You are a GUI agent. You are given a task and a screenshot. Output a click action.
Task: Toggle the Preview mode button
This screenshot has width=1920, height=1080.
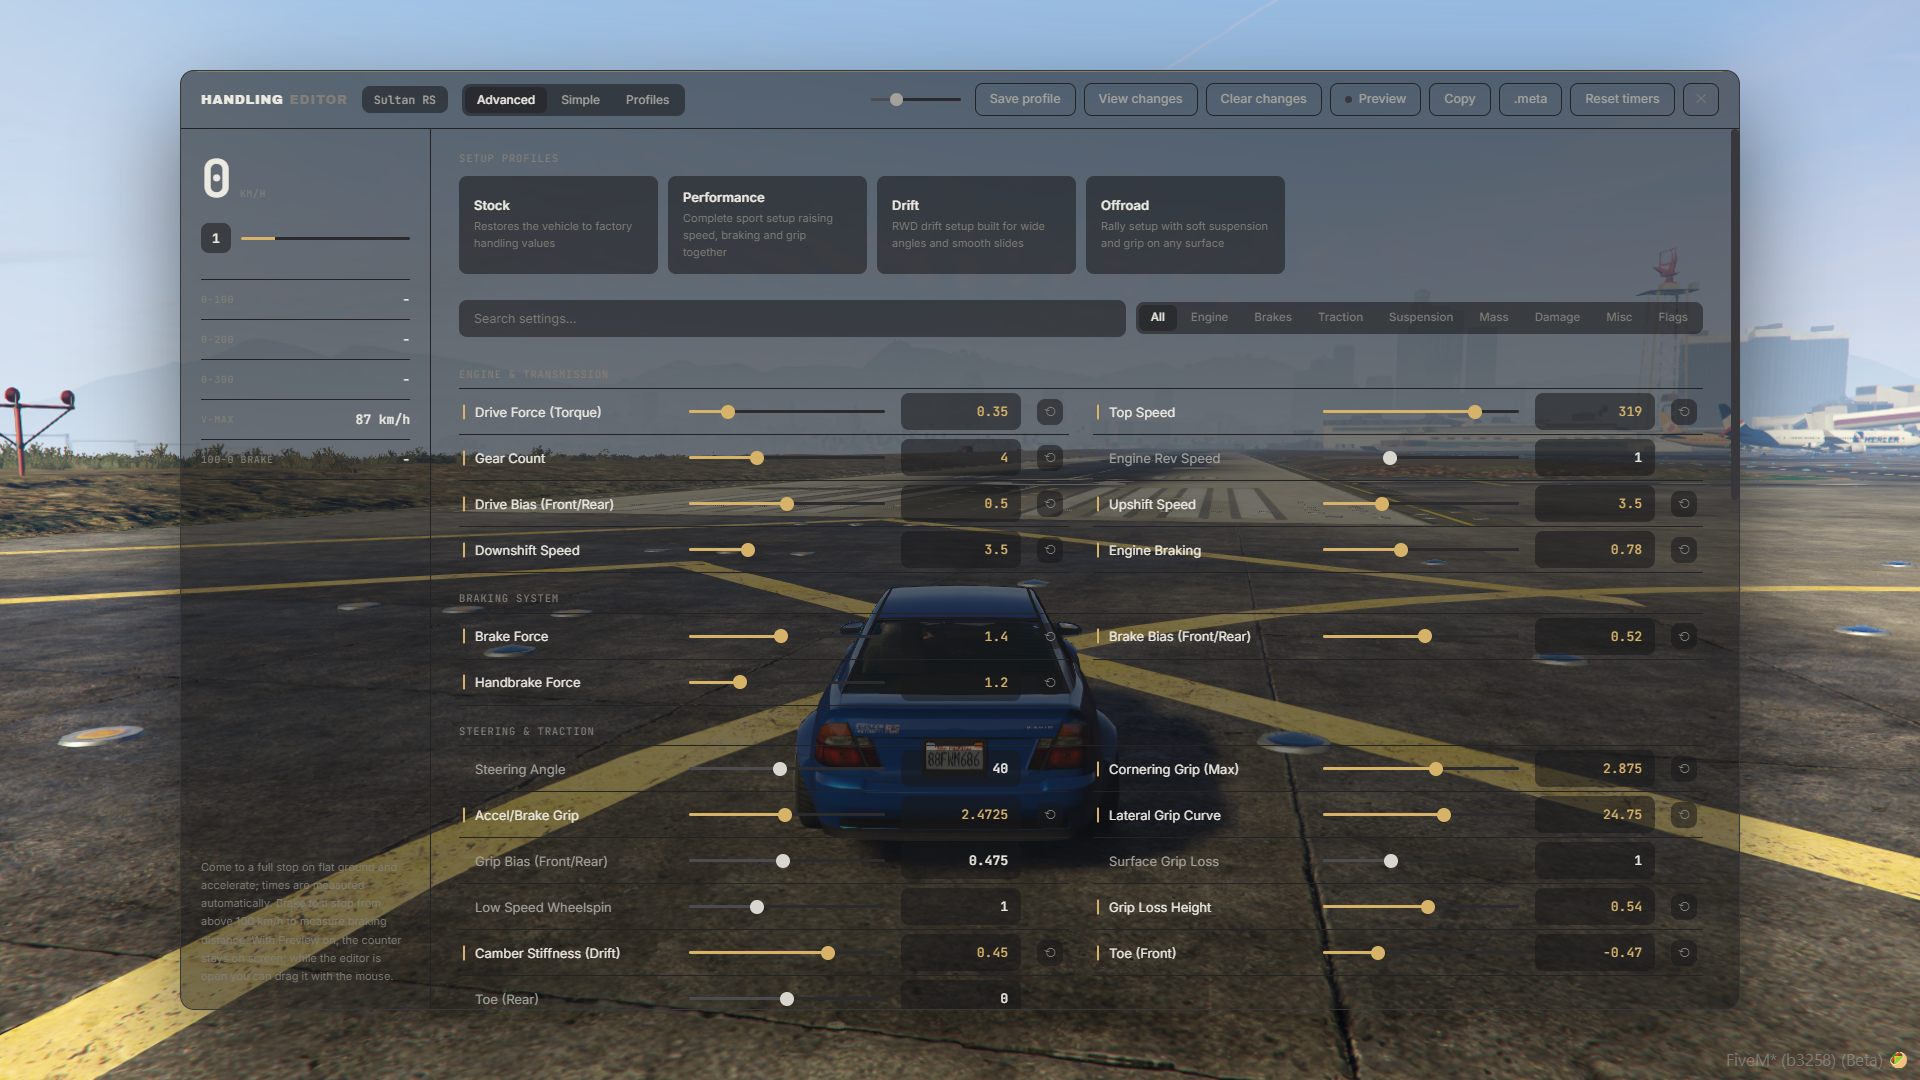pyautogui.click(x=1375, y=99)
